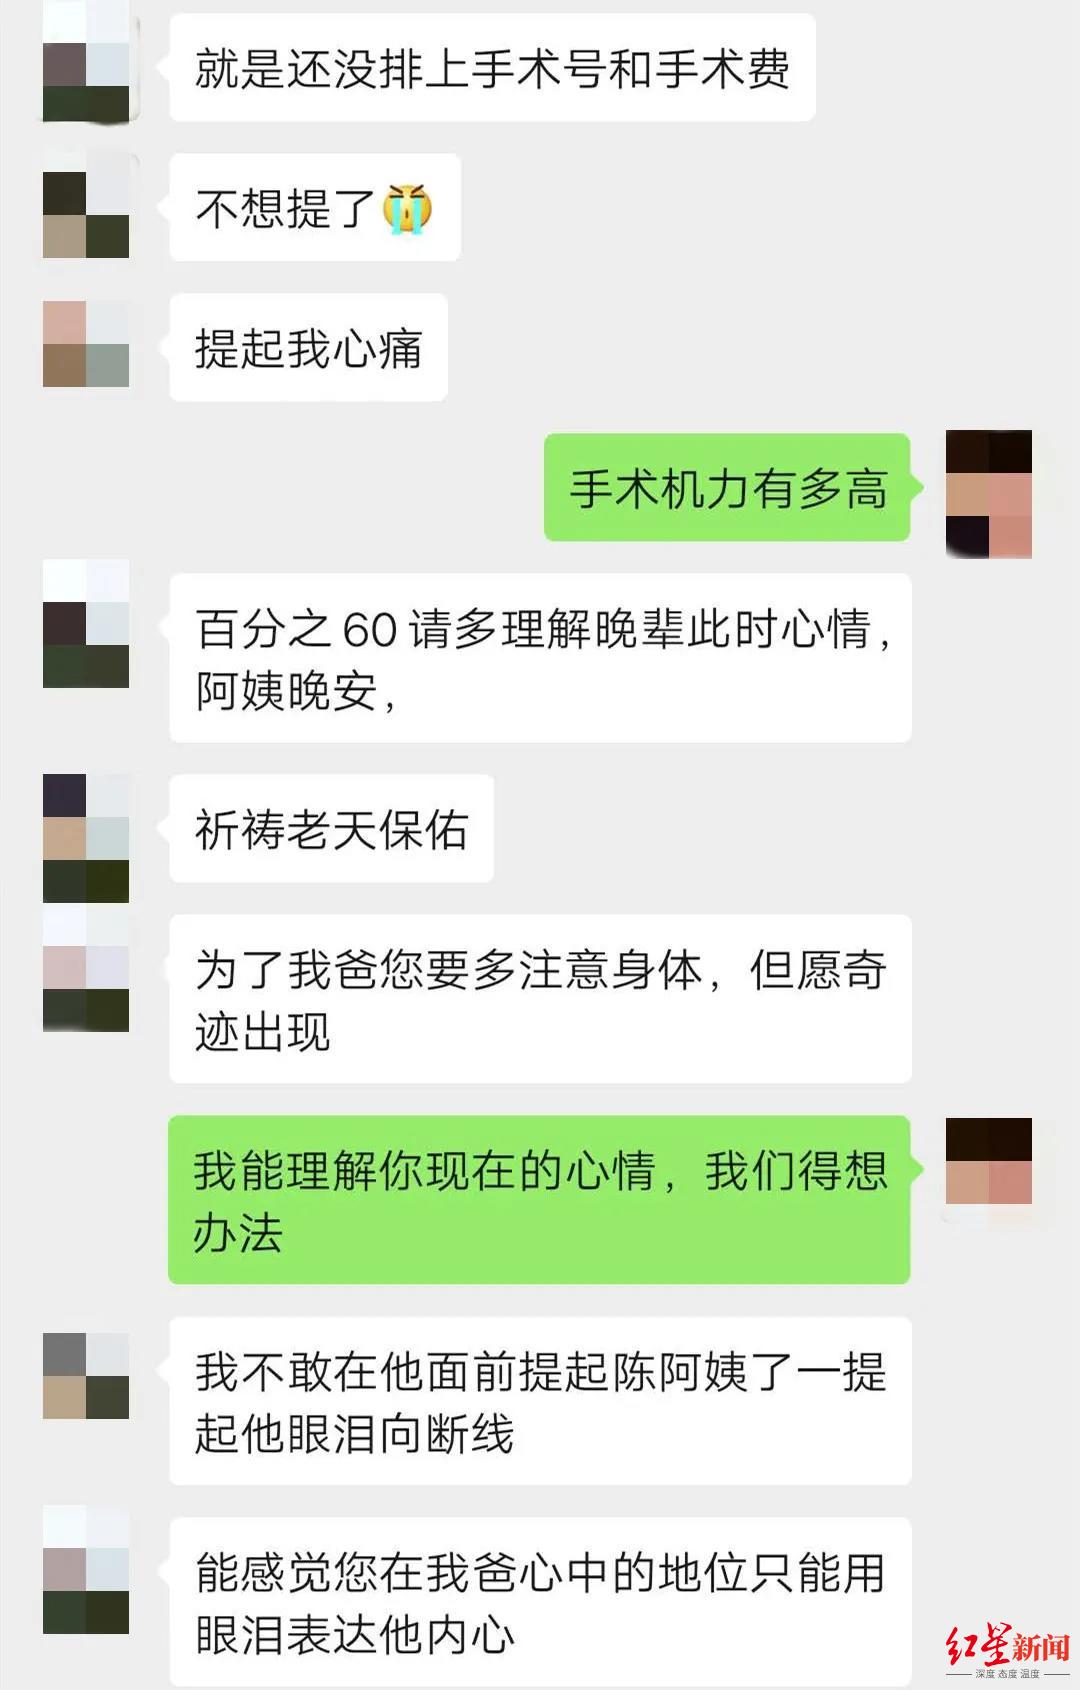Tap avatar beside '提起我心痛' message
1080x1690 pixels.
[86, 344]
